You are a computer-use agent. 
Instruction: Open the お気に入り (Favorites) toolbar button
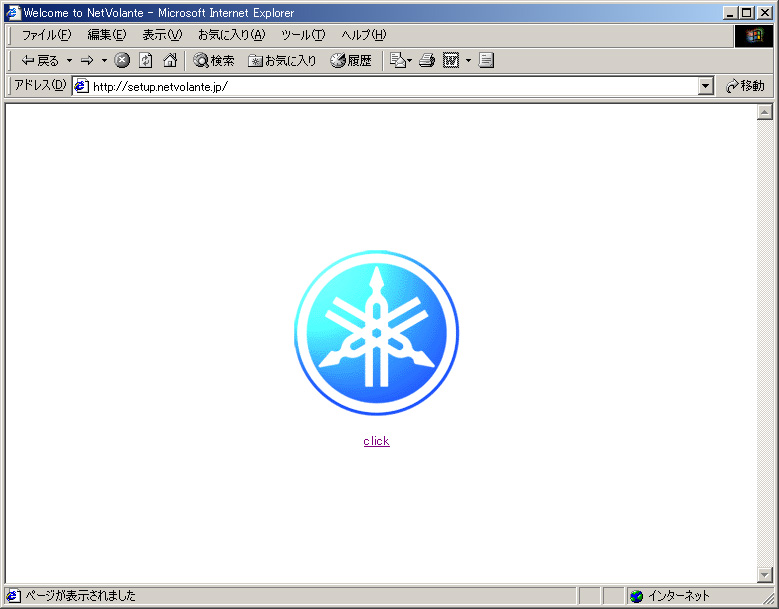tap(282, 61)
